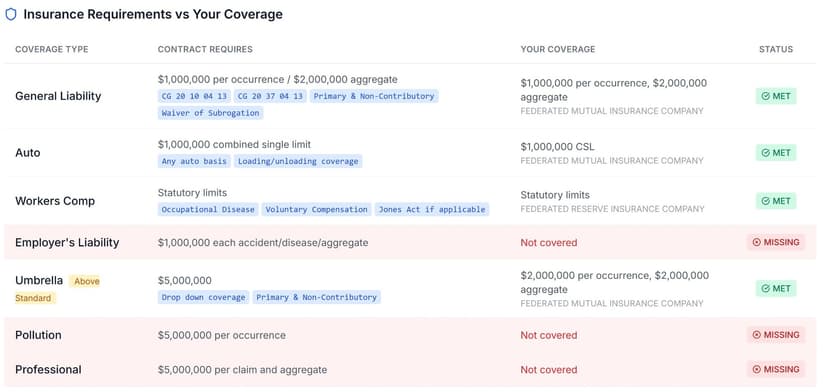Select the Employer's Liability row label
Image resolution: width=828 pixels, height=392 pixels.
pyautogui.click(x=67, y=242)
